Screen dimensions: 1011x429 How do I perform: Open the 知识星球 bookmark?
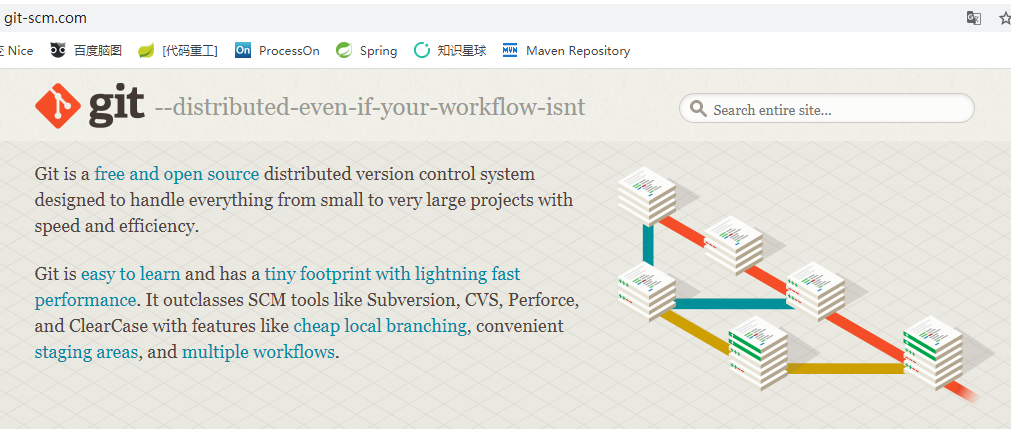[x=450, y=50]
